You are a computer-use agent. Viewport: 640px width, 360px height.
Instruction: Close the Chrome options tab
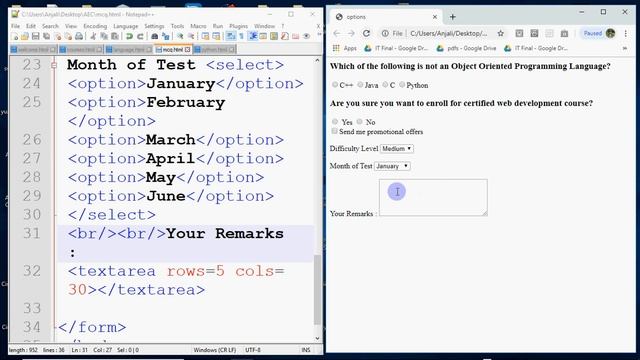pyautogui.click(x=435, y=17)
